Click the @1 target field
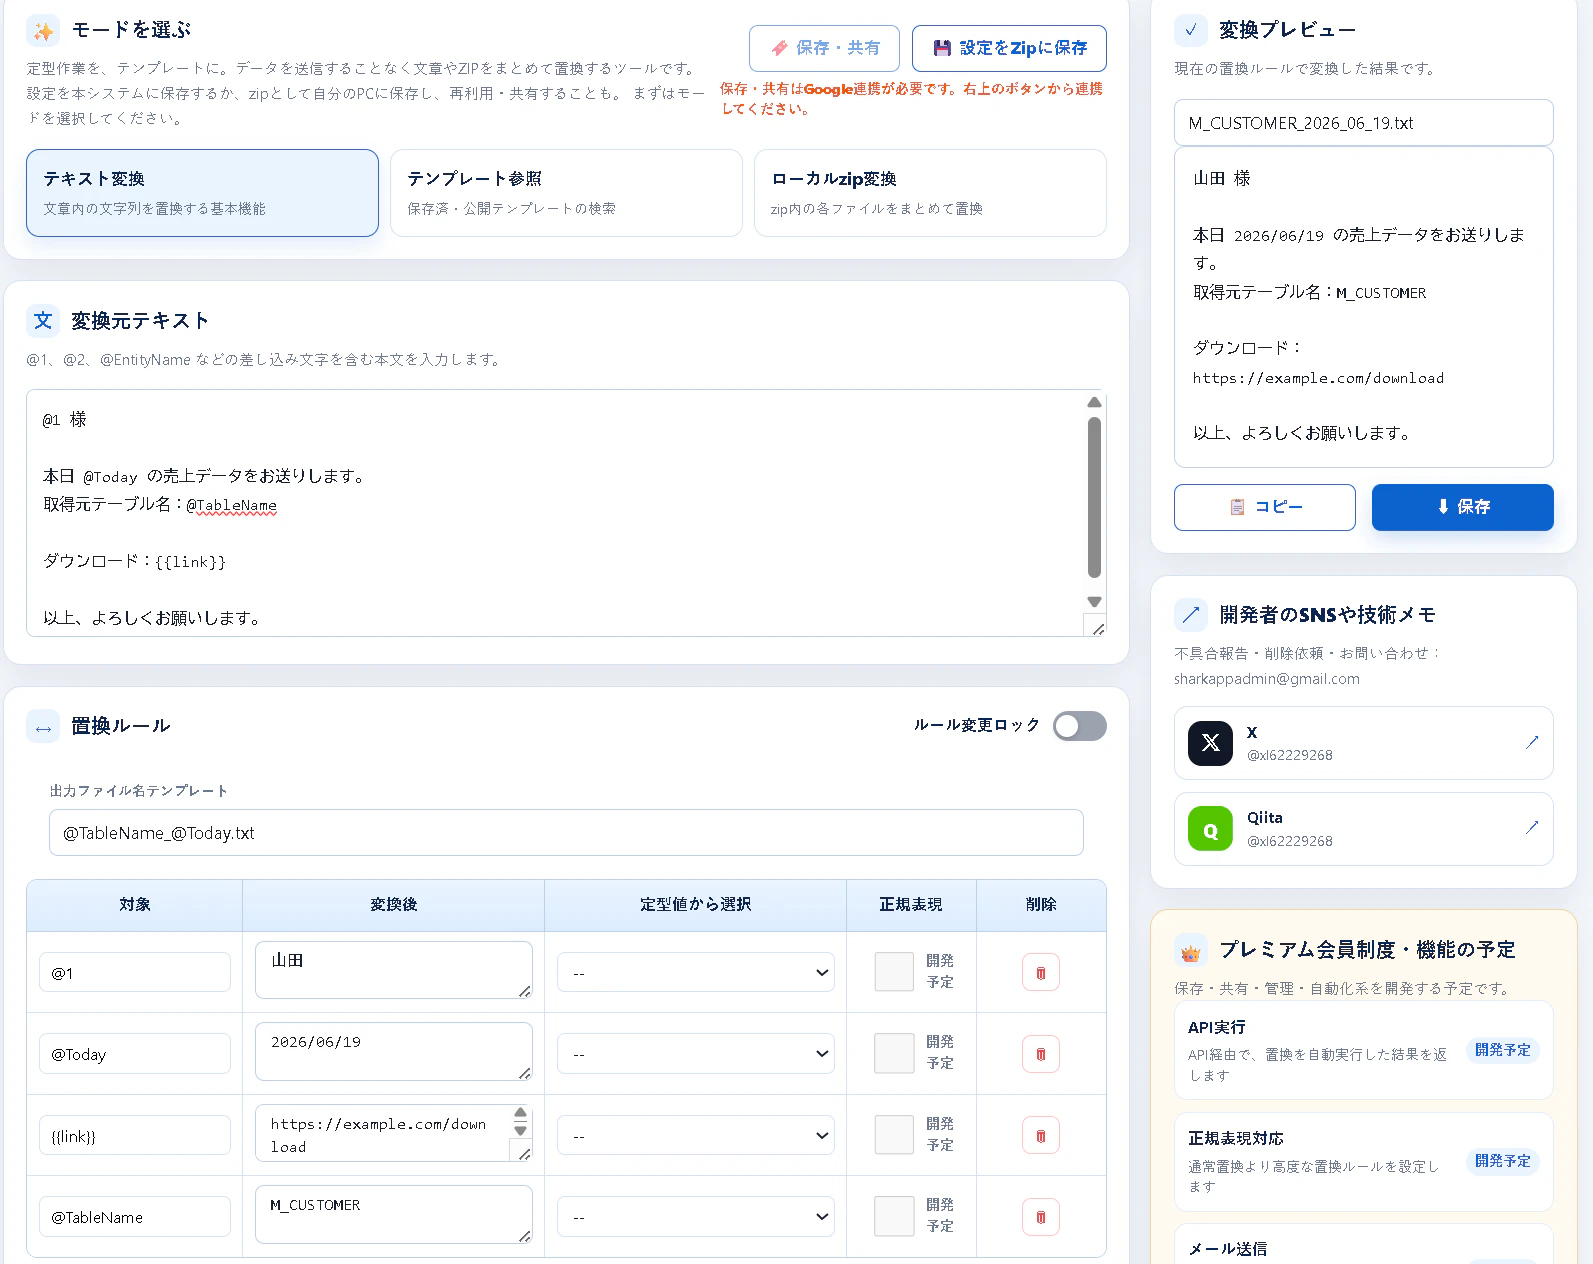1593x1264 pixels. point(135,972)
